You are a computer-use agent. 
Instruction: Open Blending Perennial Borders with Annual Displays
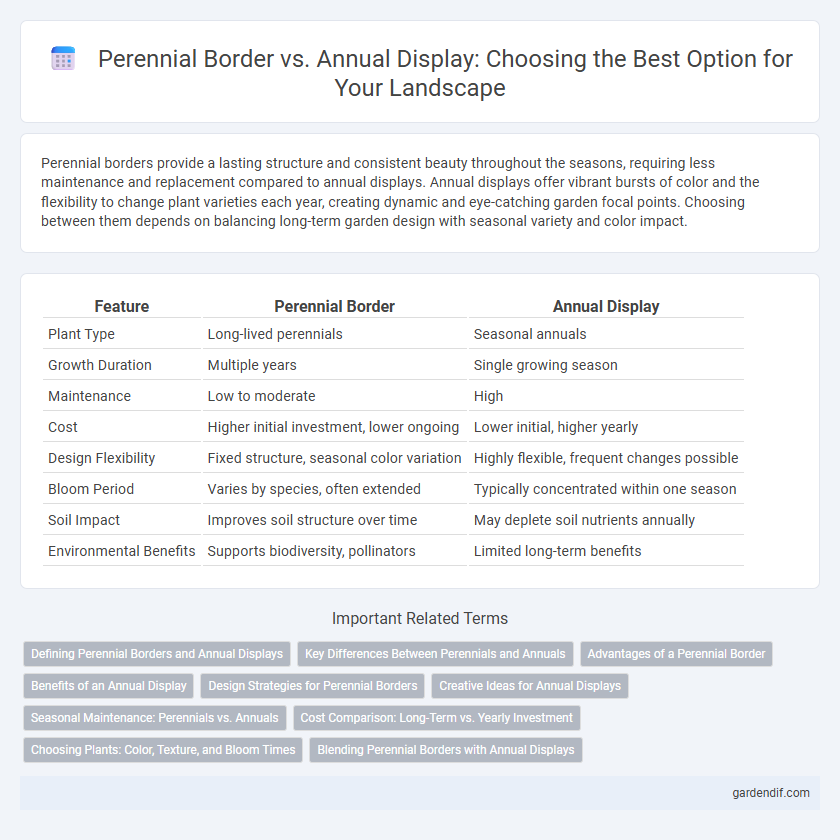pos(446,750)
